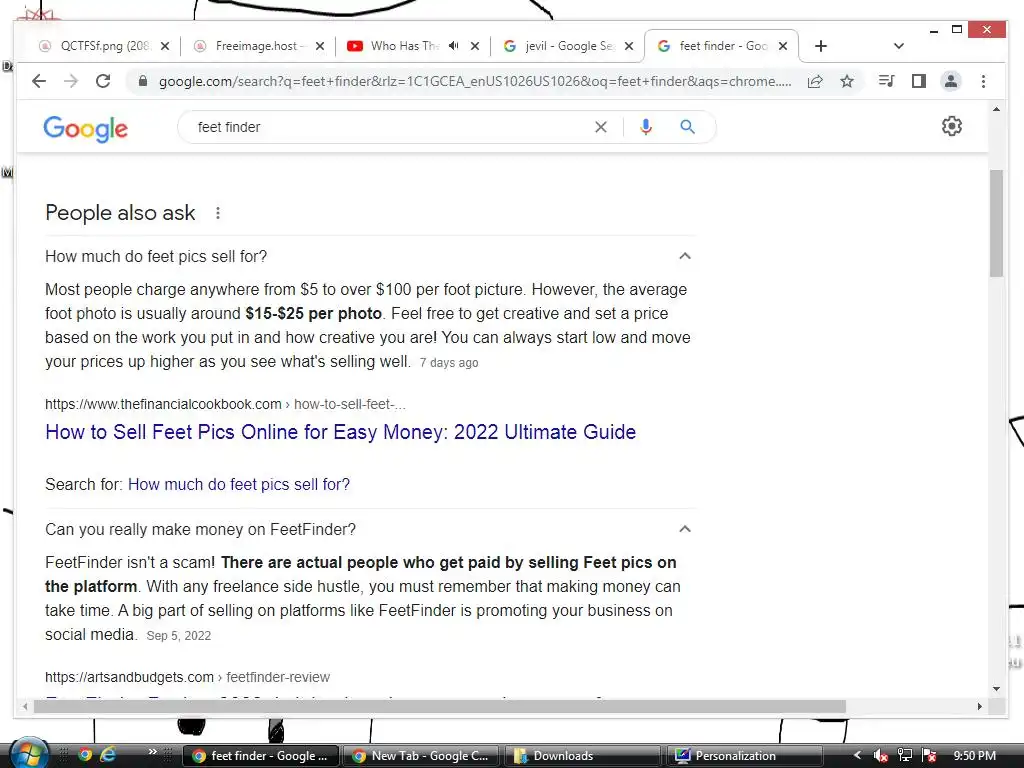This screenshot has height=768, width=1024.
Task: Switch to the Freeimage.host tab
Action: click(x=257, y=46)
